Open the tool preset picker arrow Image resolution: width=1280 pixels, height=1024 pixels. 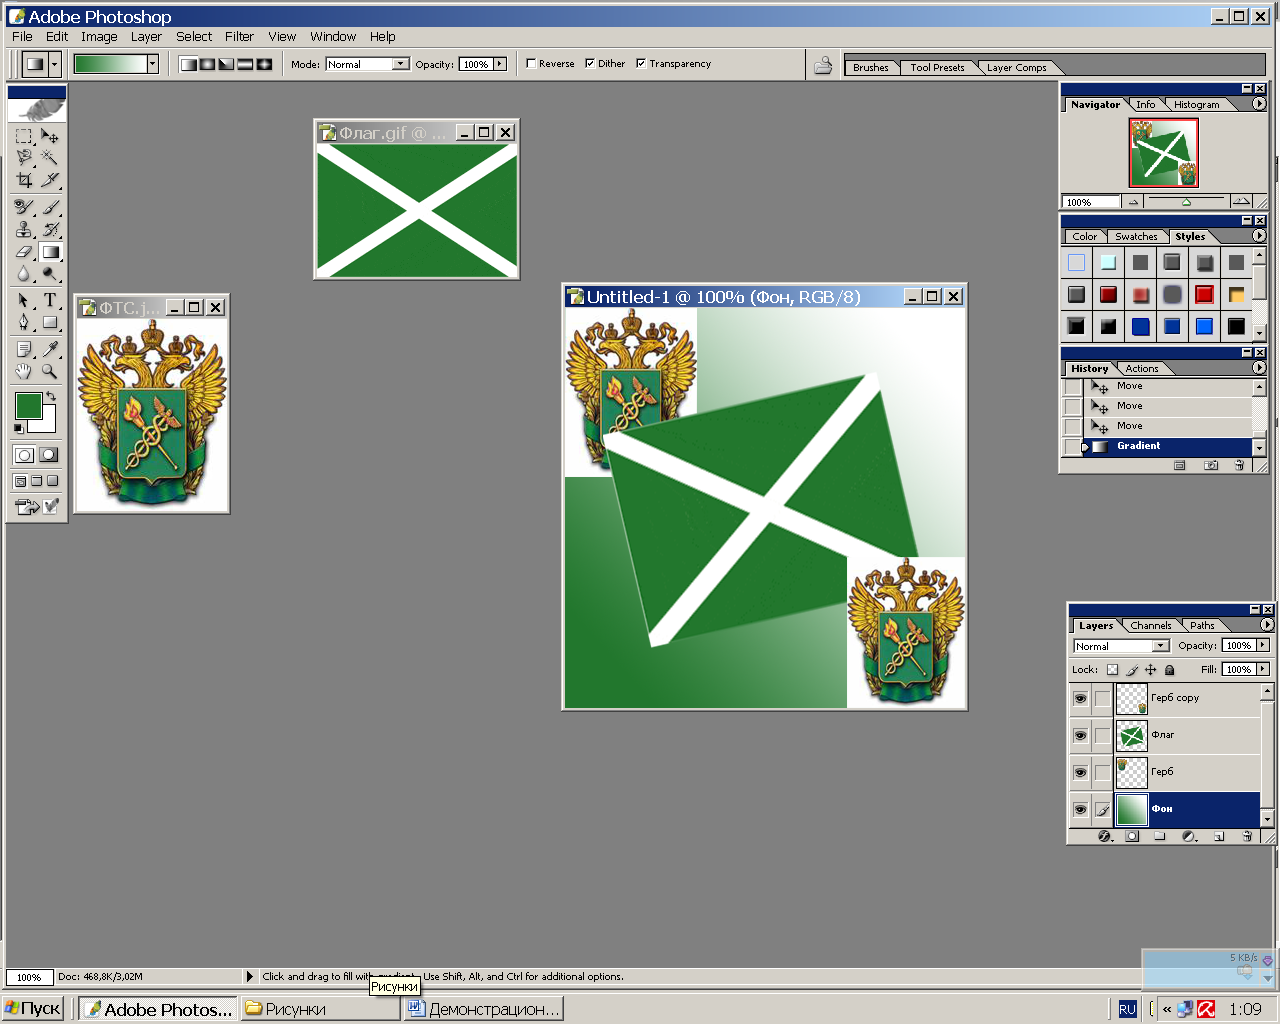tap(54, 64)
